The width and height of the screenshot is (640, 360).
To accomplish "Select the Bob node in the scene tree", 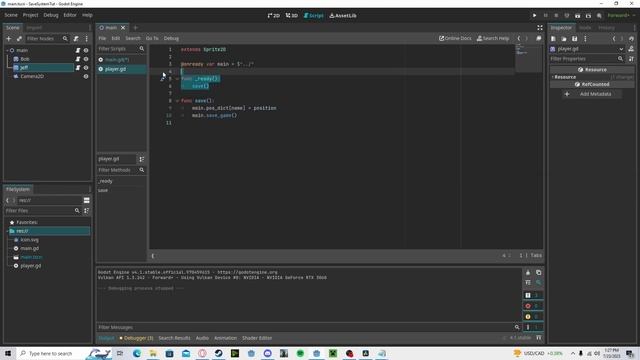I will coord(24,59).
